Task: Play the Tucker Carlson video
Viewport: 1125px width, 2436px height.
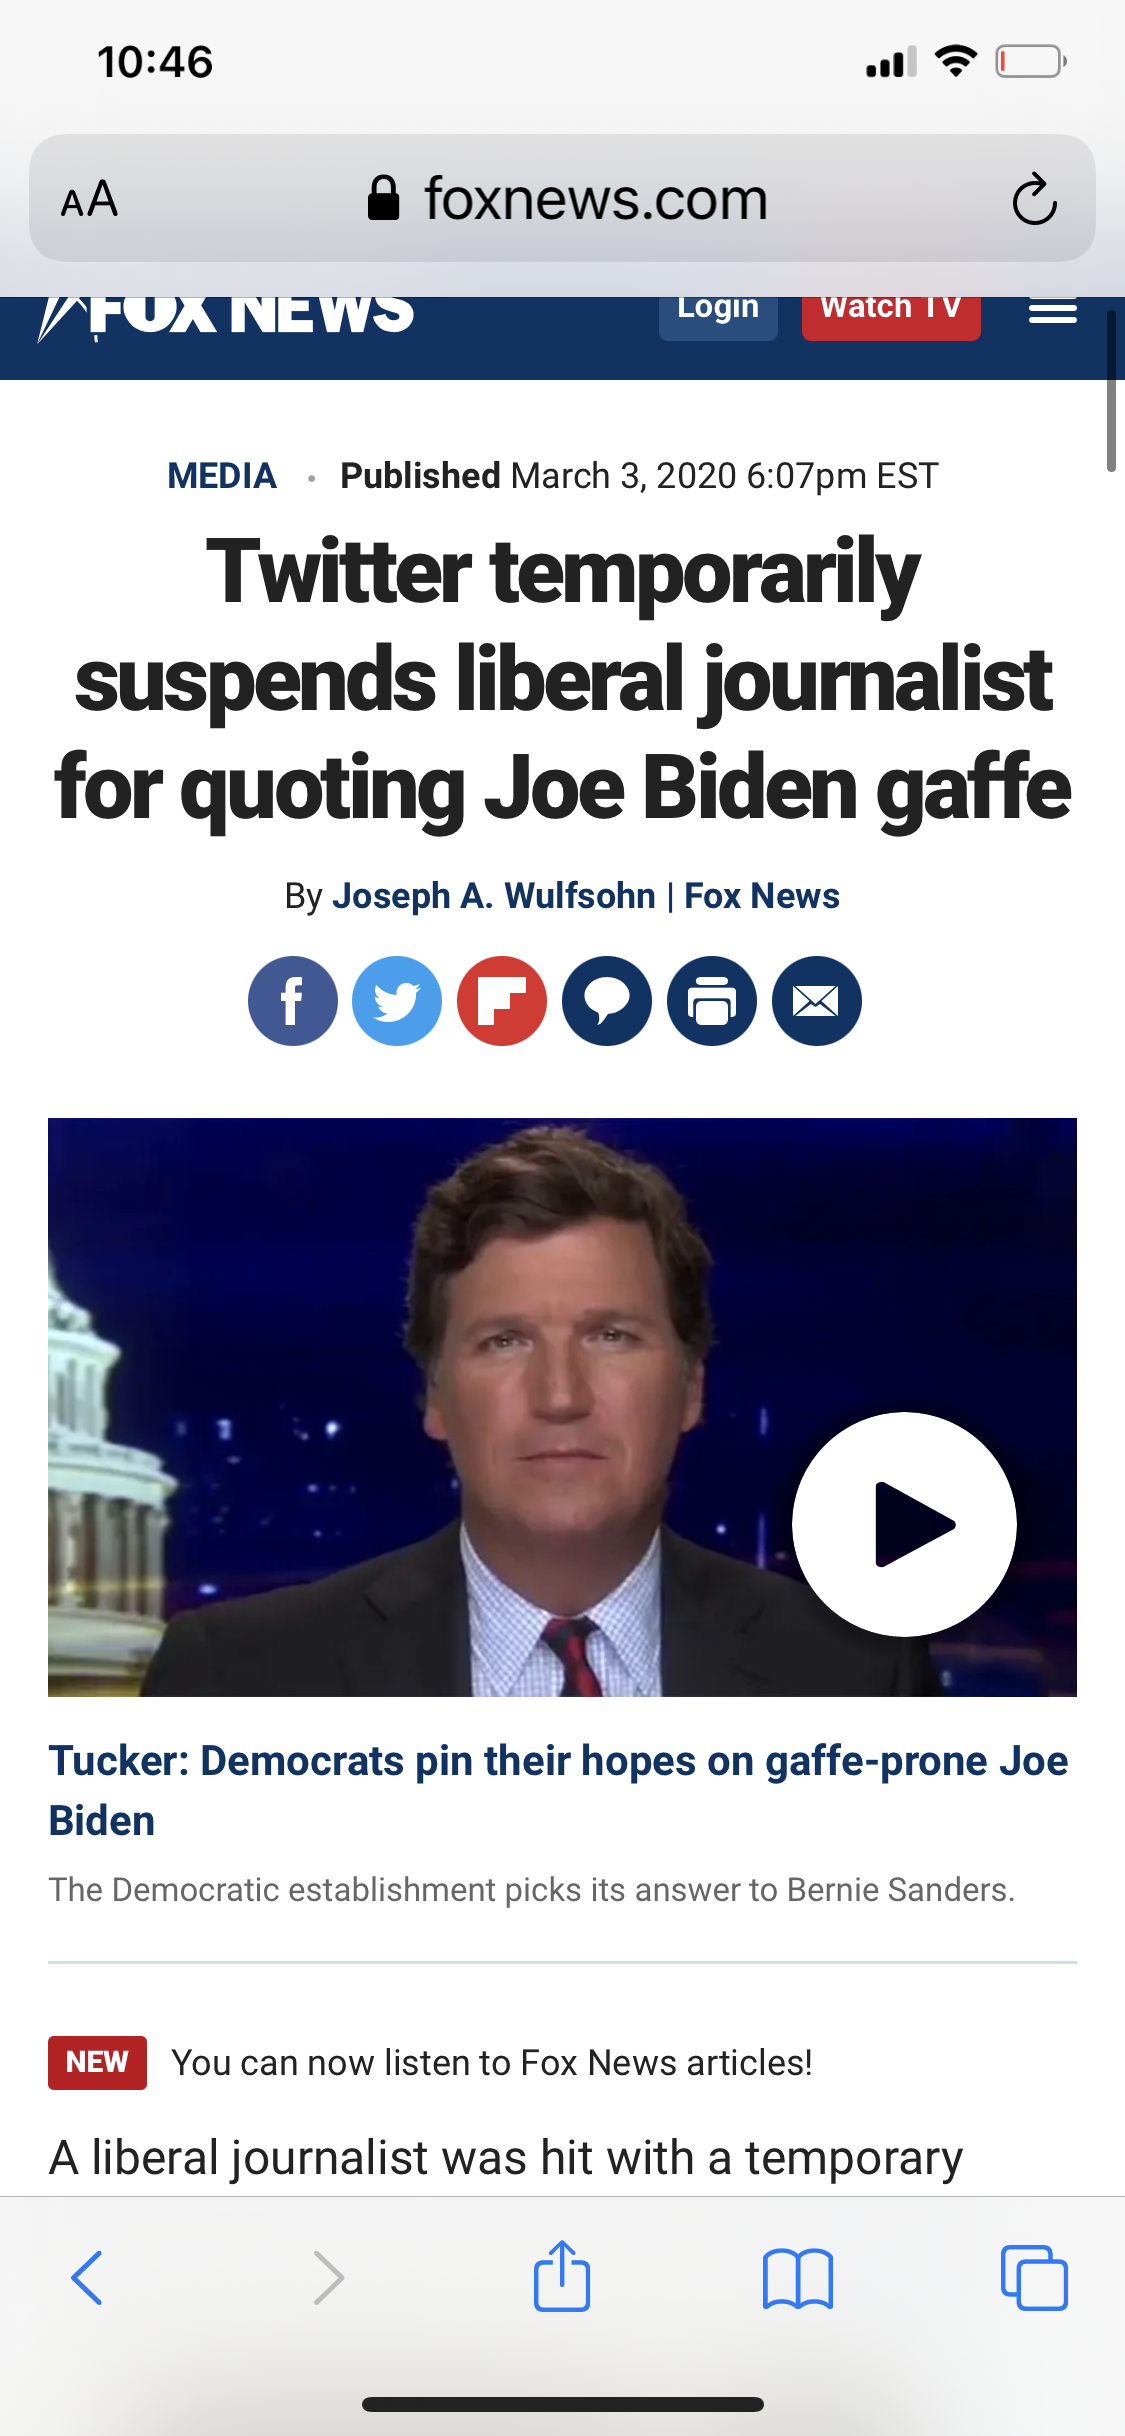Action: pos(904,1524)
